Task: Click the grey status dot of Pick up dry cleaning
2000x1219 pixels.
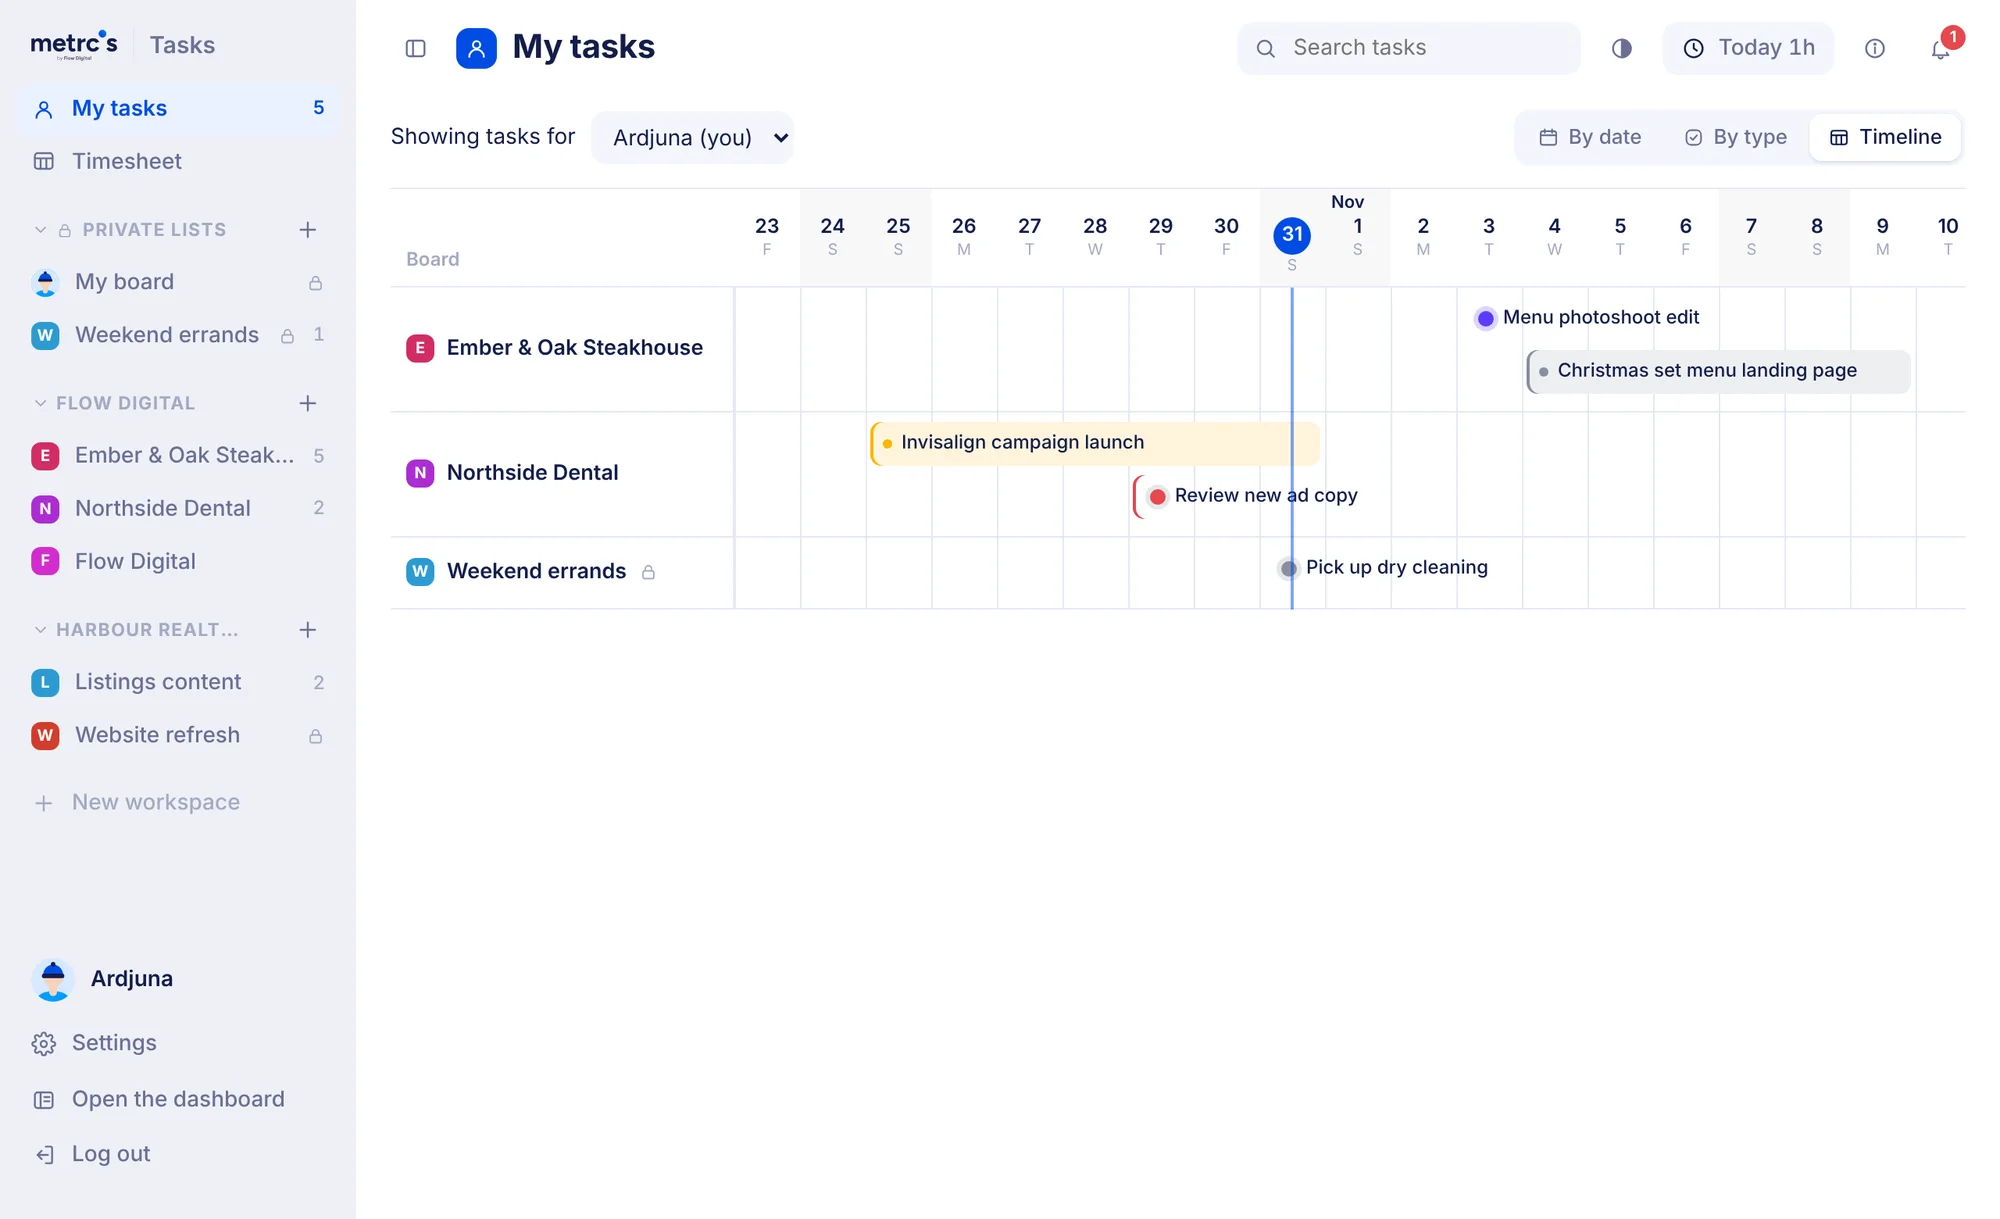Action: (1288, 568)
